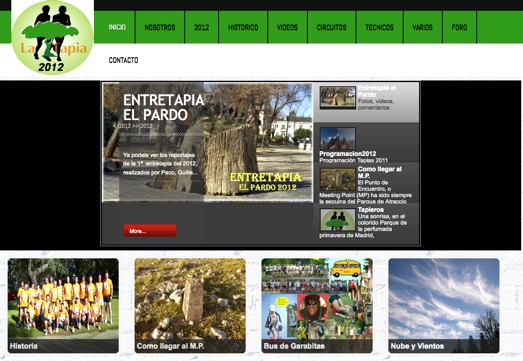Go to the NOSOTROS page
The width and height of the screenshot is (523, 361).
pos(160,27)
